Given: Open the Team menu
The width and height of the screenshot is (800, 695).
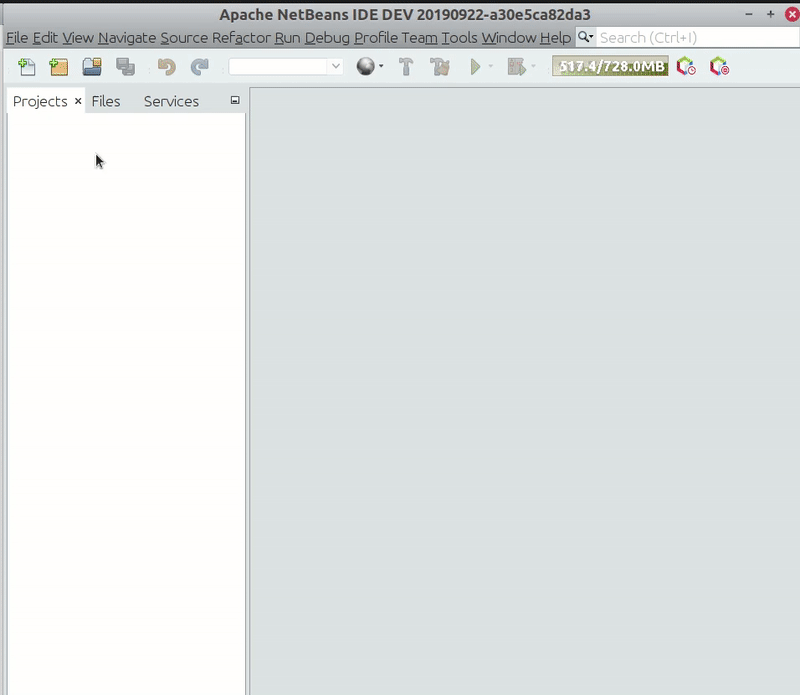Looking at the screenshot, I should coord(419,38).
